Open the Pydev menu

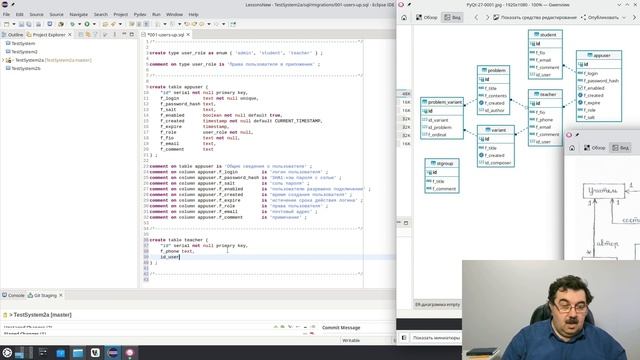140,14
